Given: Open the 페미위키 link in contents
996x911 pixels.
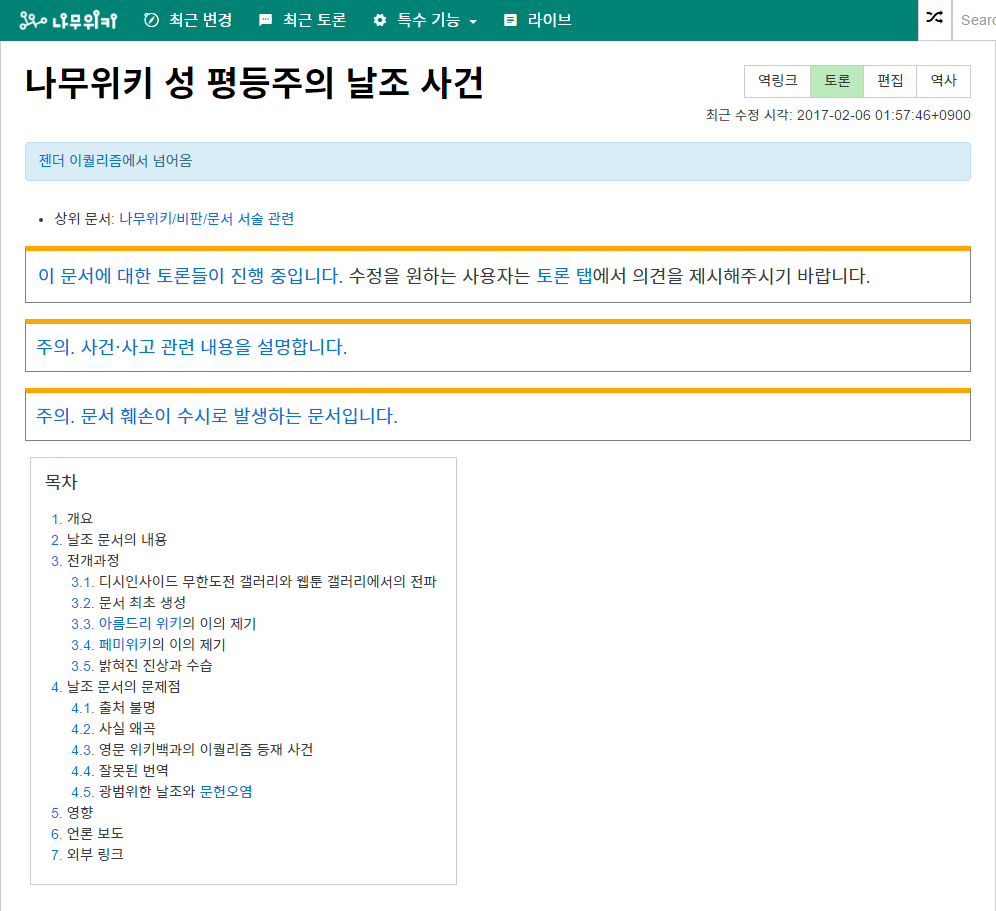Looking at the screenshot, I should click(x=124, y=644).
